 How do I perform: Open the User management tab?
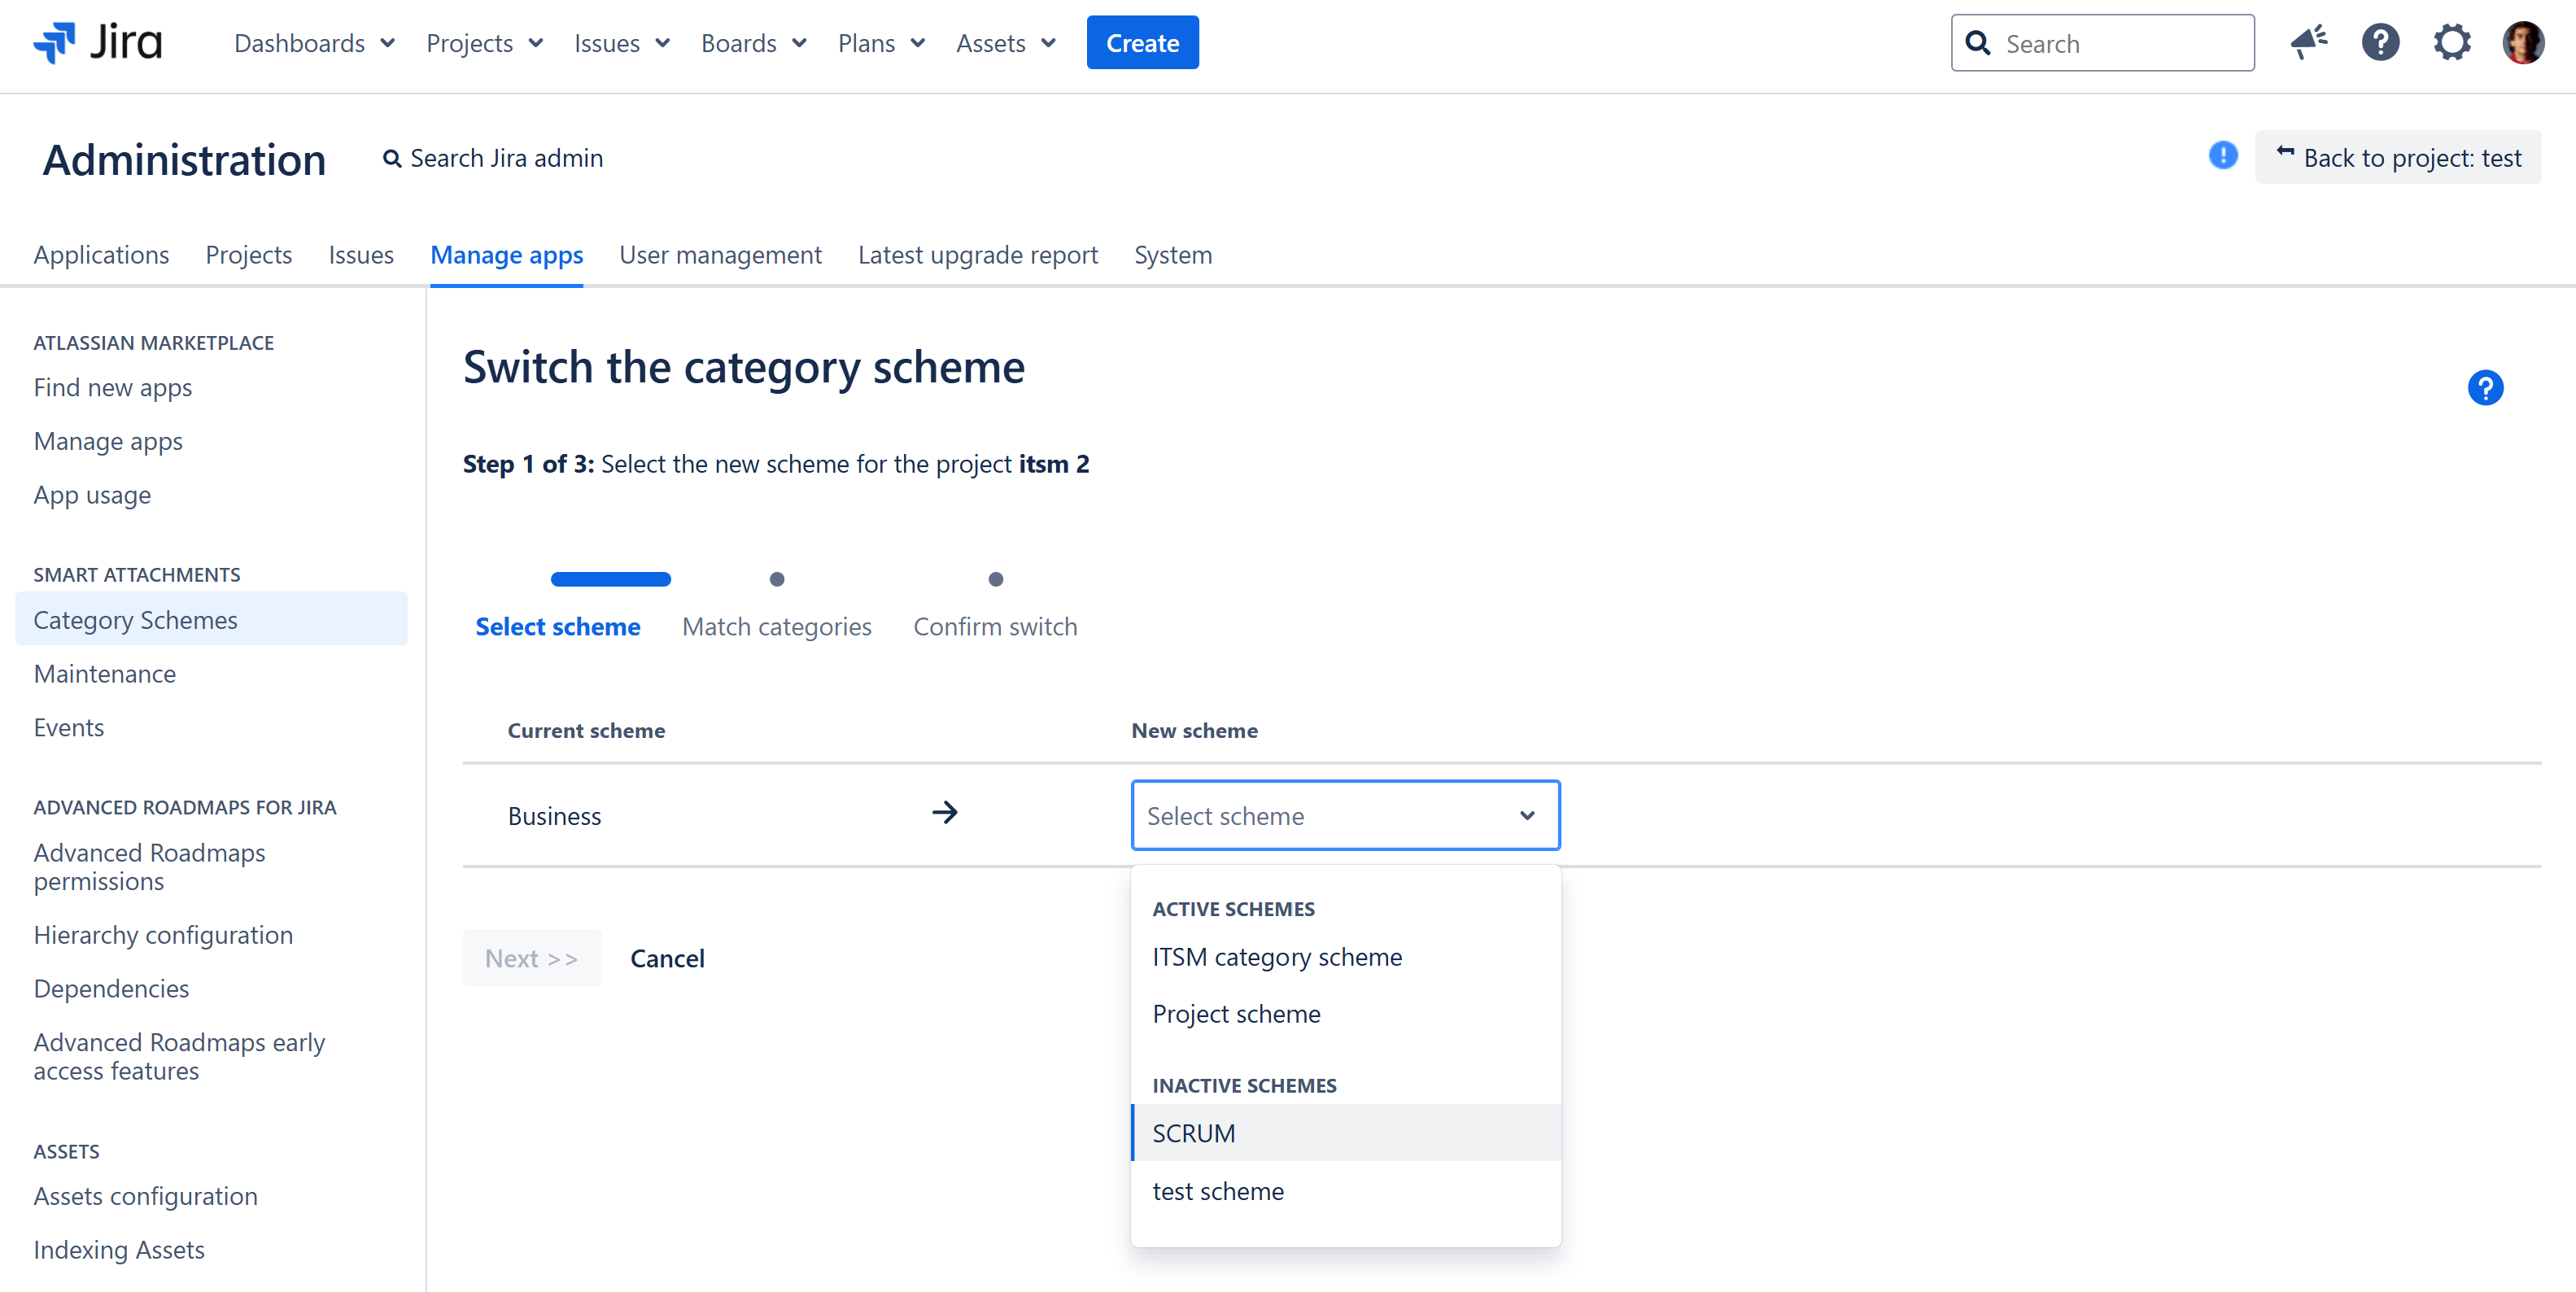(x=720, y=255)
